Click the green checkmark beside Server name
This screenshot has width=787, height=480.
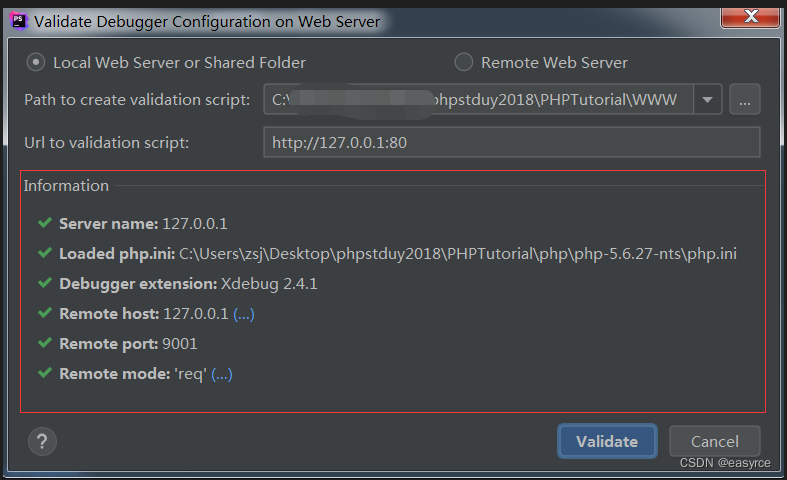pos(44,223)
